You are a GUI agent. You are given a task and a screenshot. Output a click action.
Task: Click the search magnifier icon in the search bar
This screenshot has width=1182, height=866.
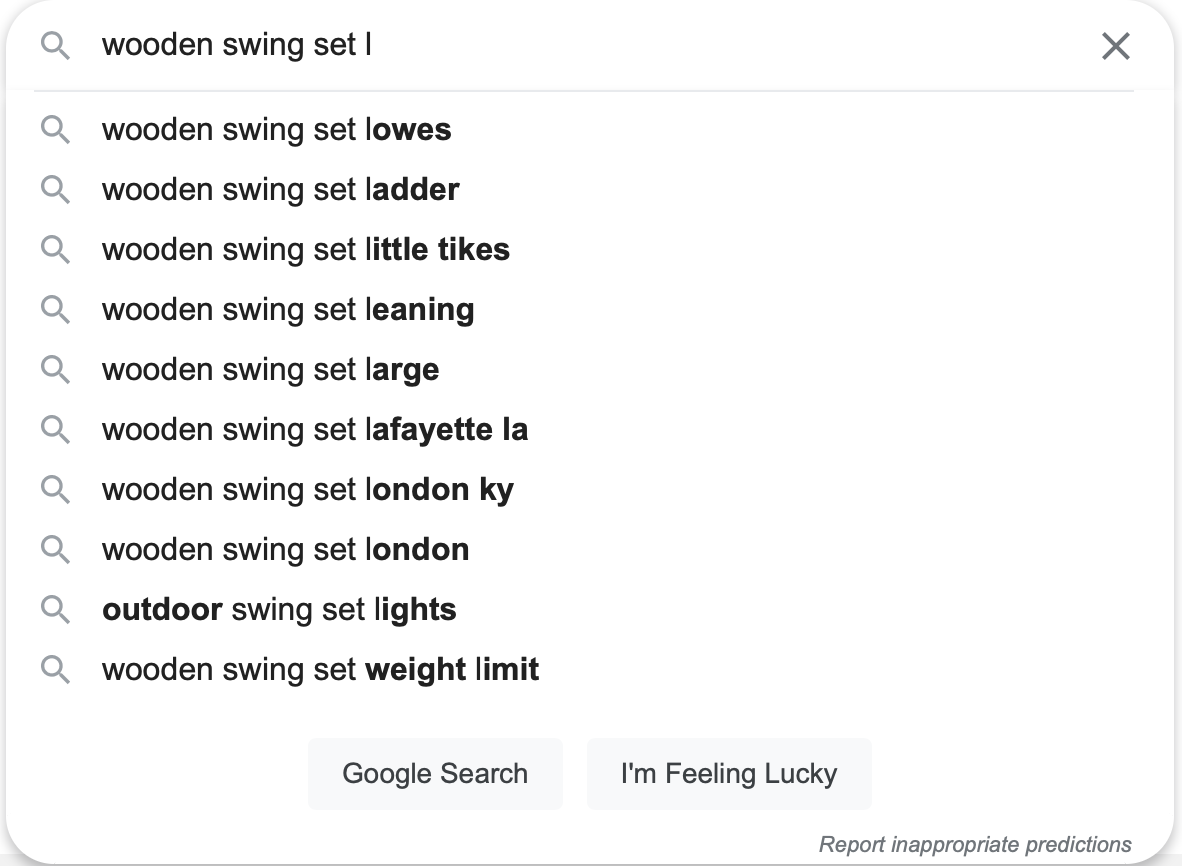(x=56, y=45)
